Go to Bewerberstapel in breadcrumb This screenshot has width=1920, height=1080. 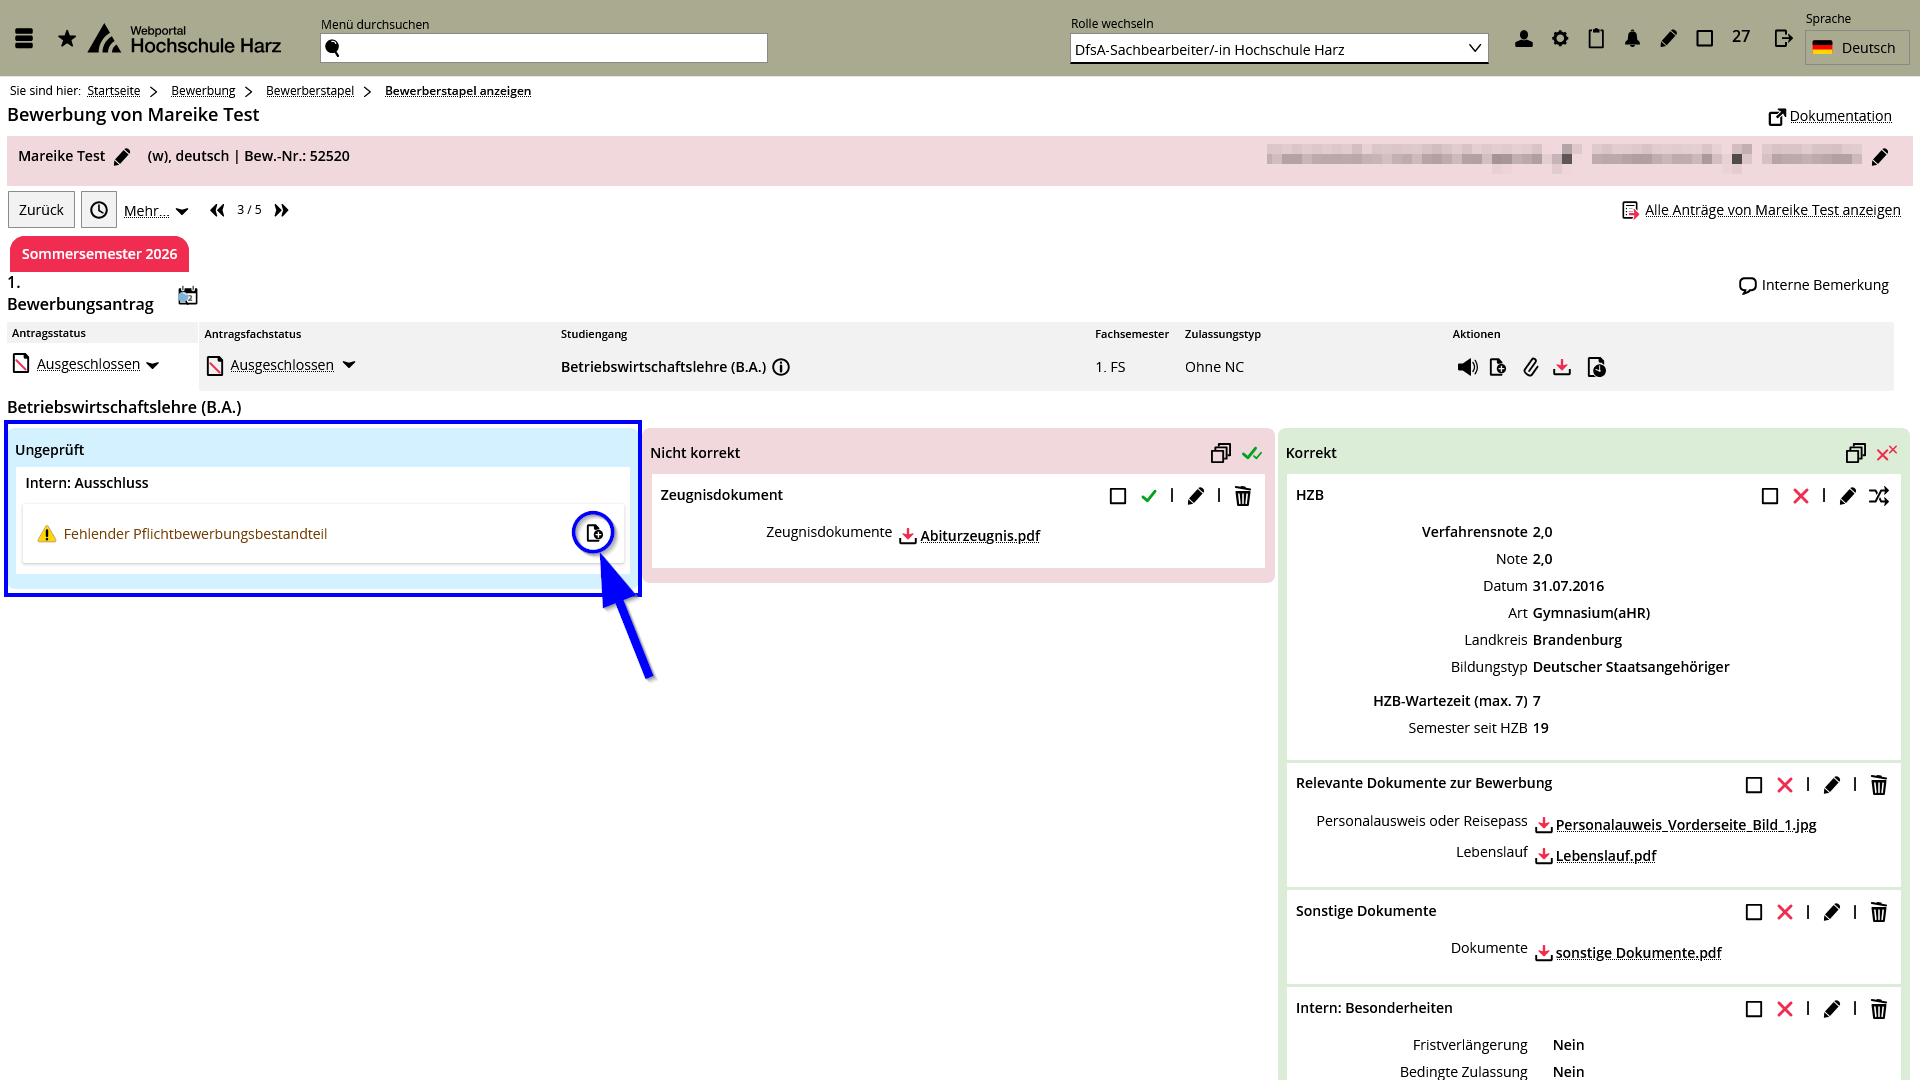point(310,91)
